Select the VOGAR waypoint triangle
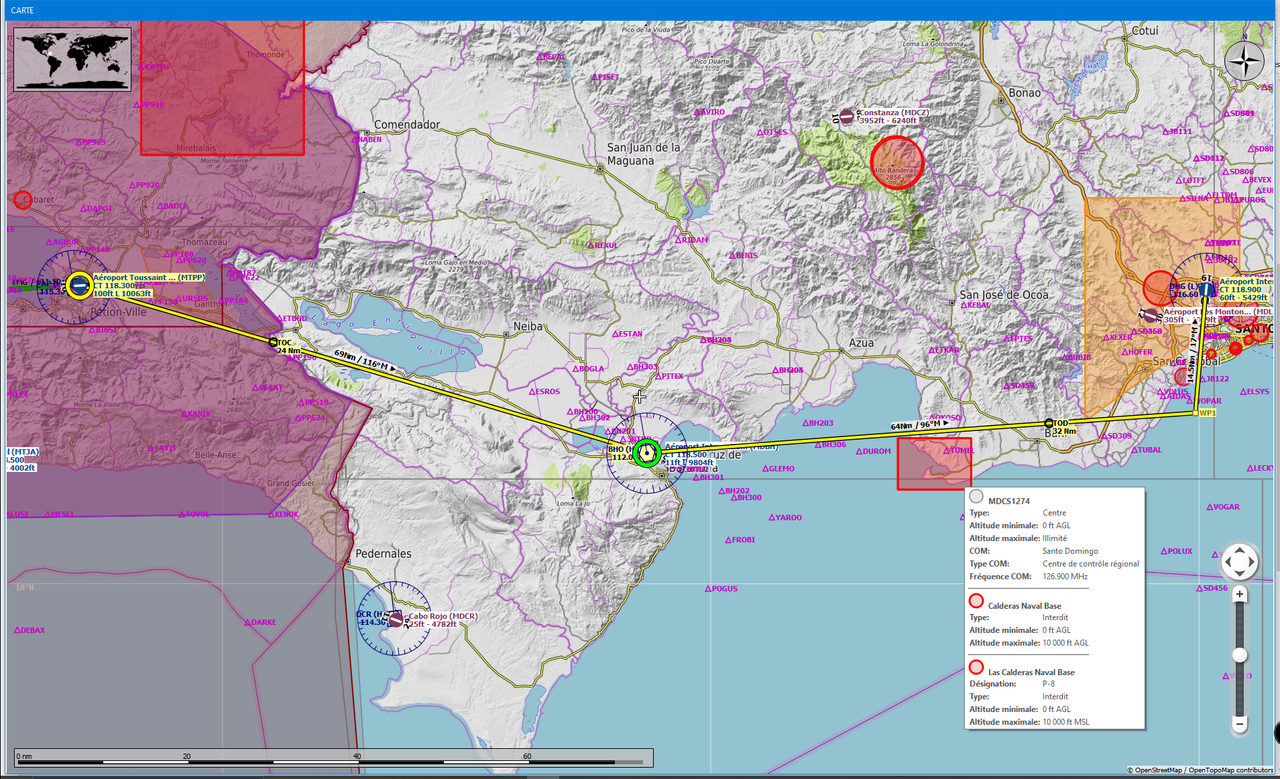The image size is (1280, 779). click(1212, 507)
